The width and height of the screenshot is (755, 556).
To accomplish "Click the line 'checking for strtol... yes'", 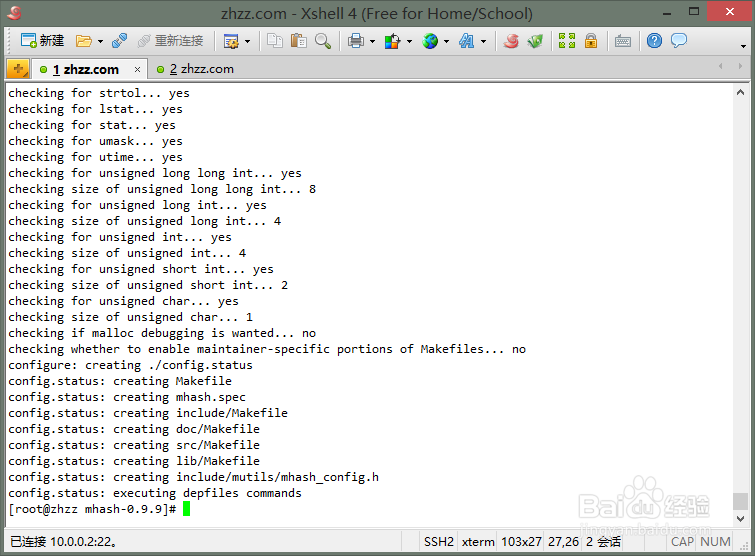I will (x=99, y=93).
